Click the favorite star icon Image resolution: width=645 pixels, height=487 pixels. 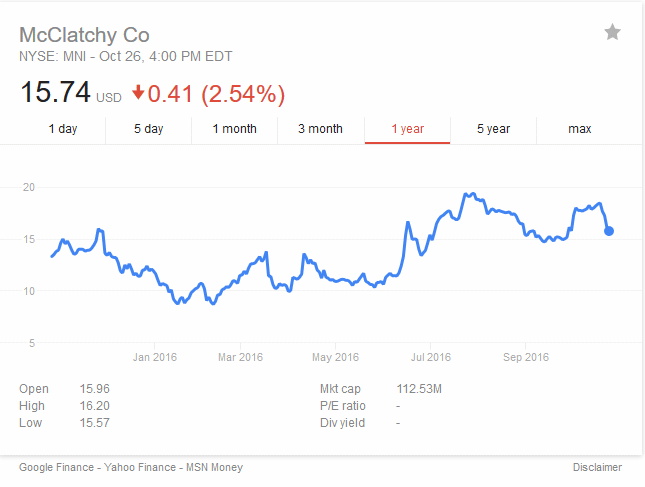pos(612,32)
